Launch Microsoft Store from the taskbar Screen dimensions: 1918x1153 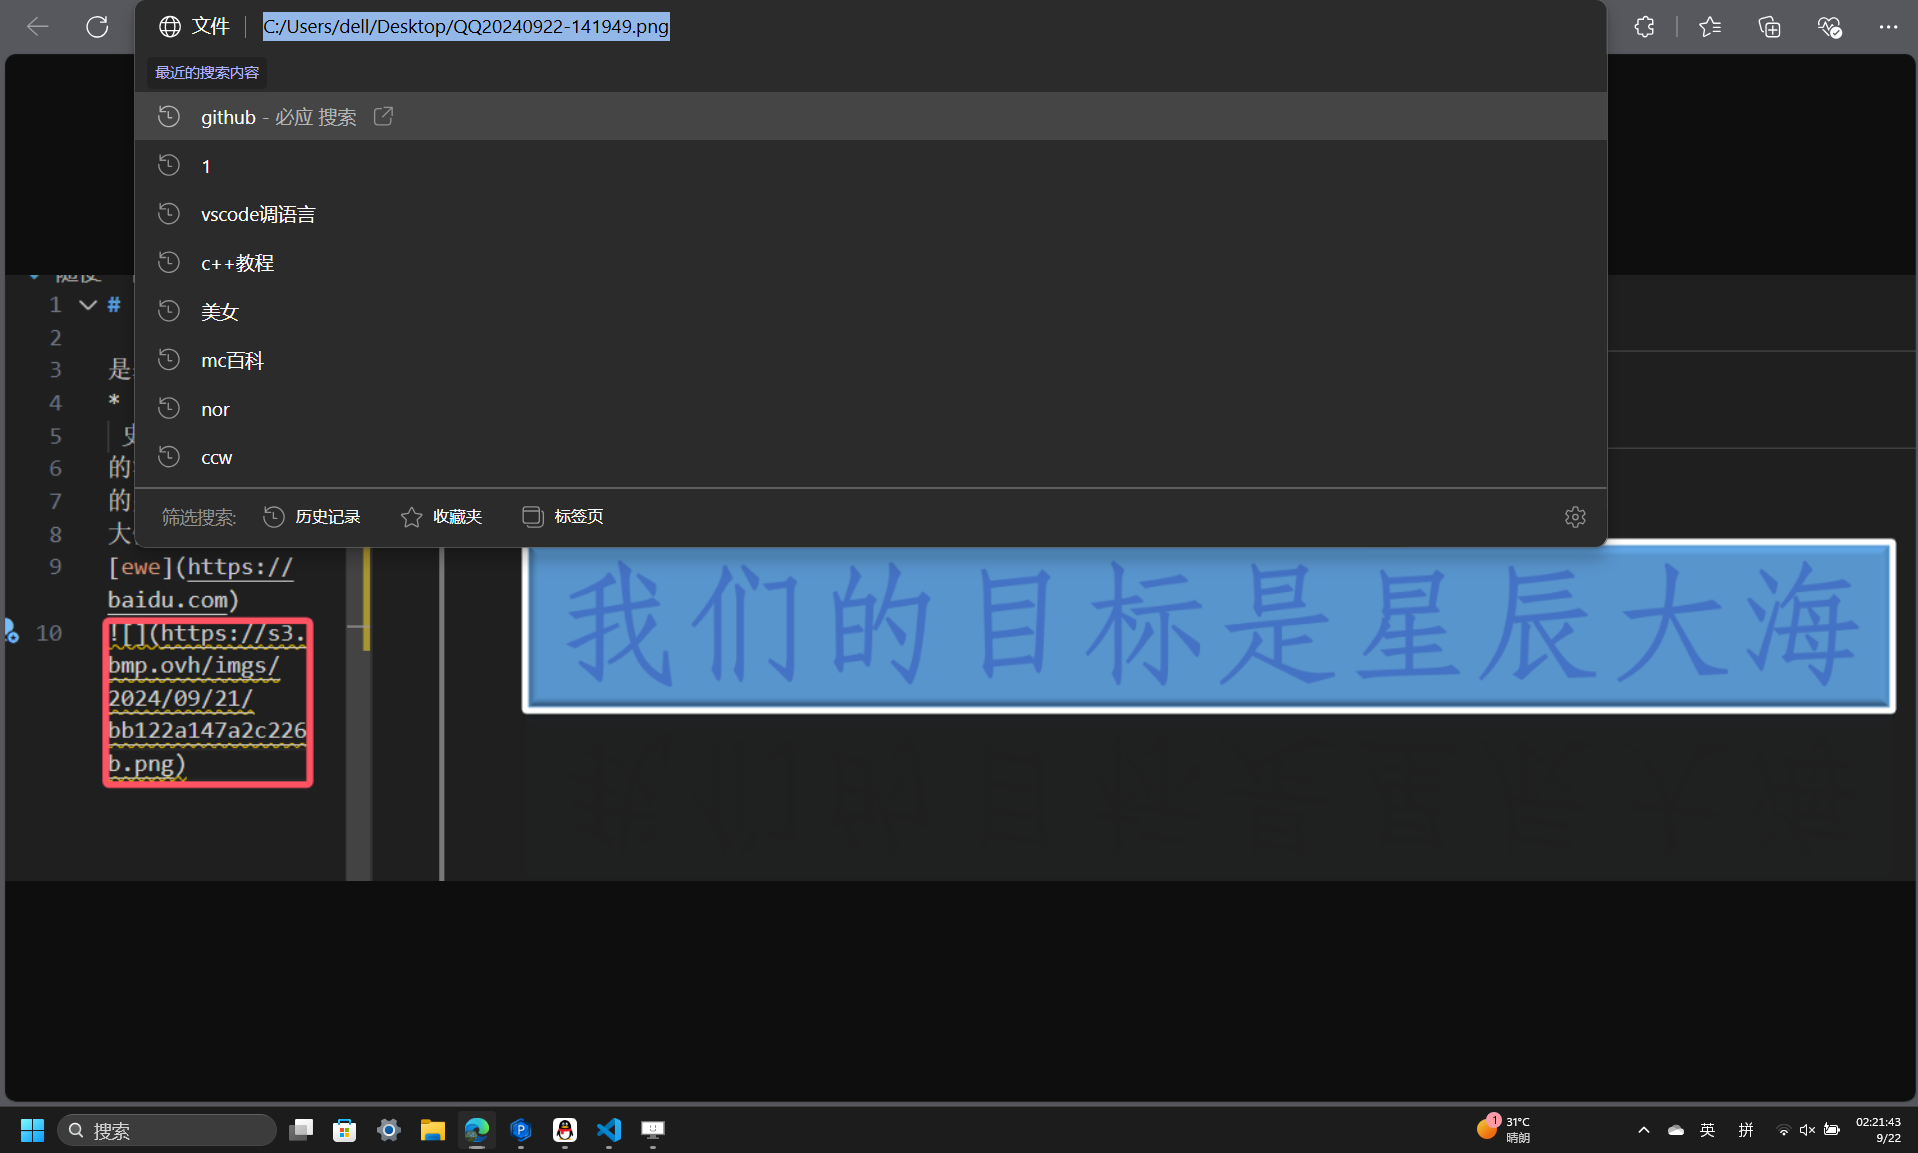coord(345,1130)
